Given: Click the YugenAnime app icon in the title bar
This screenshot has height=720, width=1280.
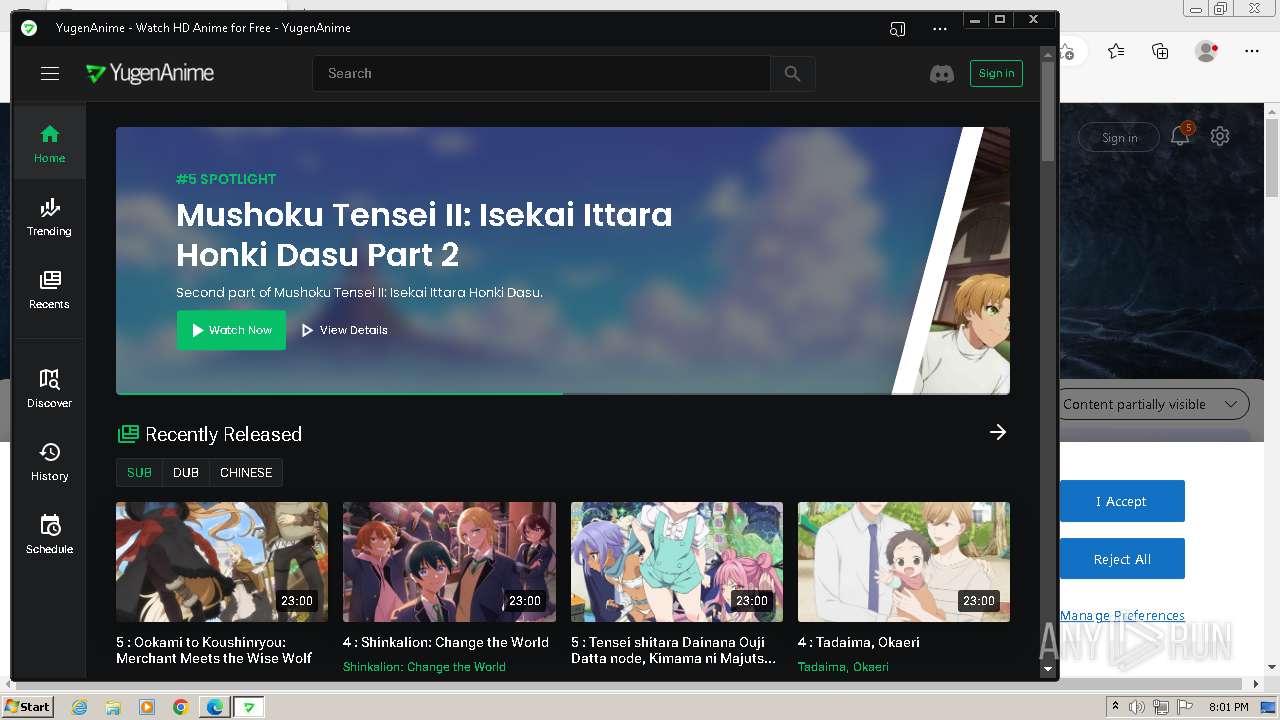Looking at the screenshot, I should pyautogui.click(x=29, y=28).
